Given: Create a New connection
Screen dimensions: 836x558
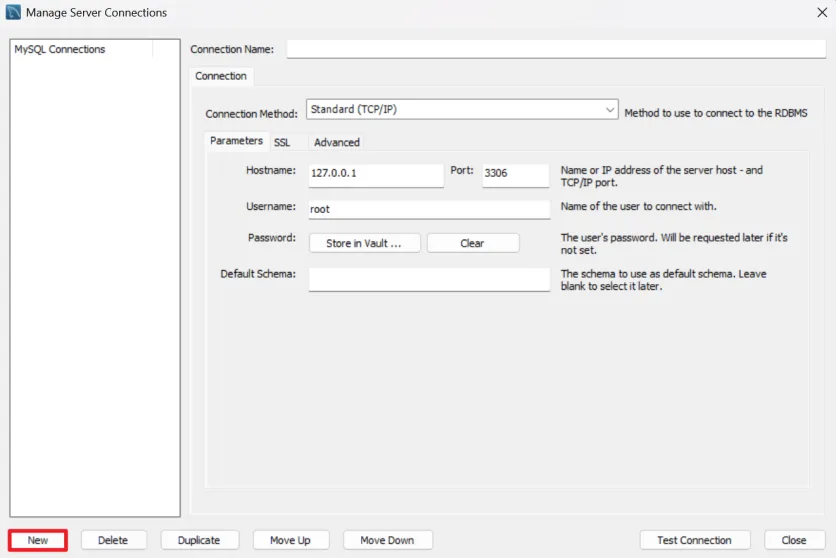Looking at the screenshot, I should 38,540.
